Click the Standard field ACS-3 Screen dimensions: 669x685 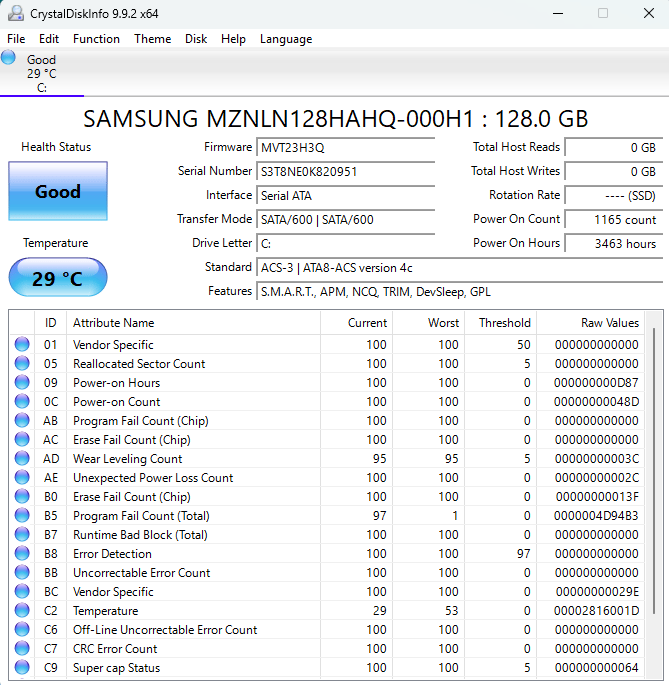tap(460, 268)
